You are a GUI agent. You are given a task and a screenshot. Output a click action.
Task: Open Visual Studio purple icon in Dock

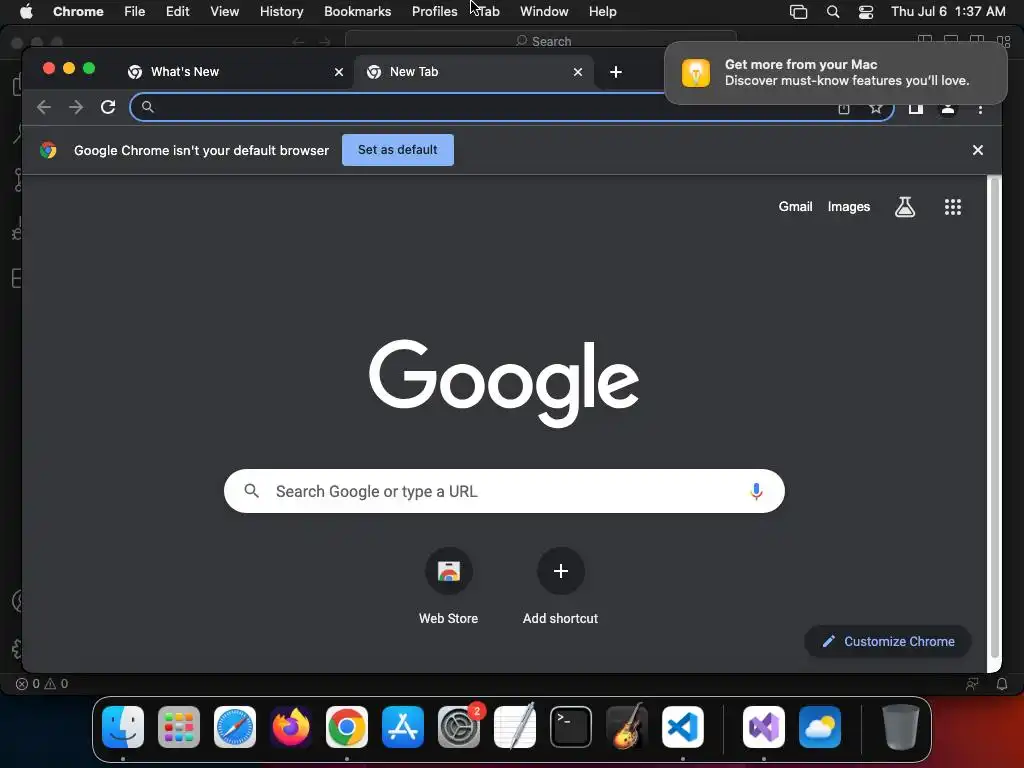click(x=763, y=727)
